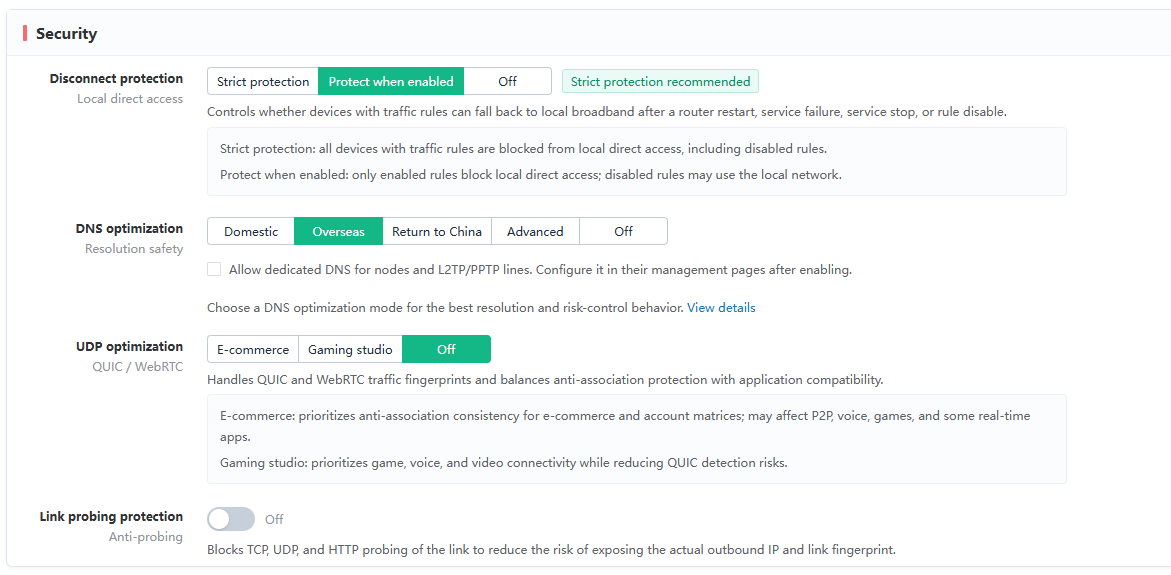Enable dedicated DNS for nodes checkbox
This screenshot has height=575, width=1171.
(214, 270)
